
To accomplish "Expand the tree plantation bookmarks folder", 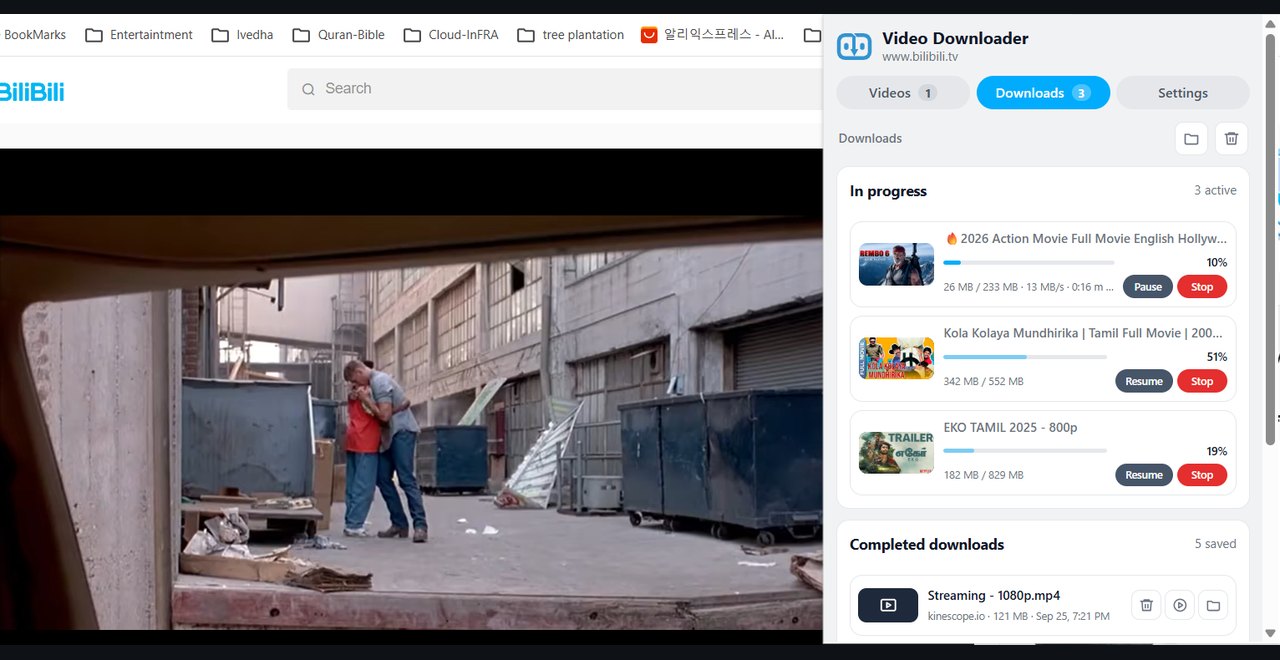I will [571, 35].
